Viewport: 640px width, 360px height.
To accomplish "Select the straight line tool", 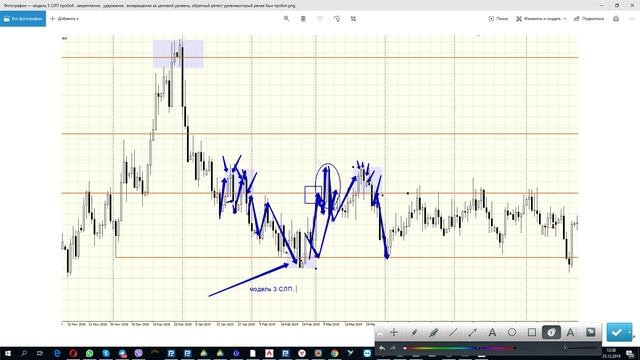I will click(453, 333).
